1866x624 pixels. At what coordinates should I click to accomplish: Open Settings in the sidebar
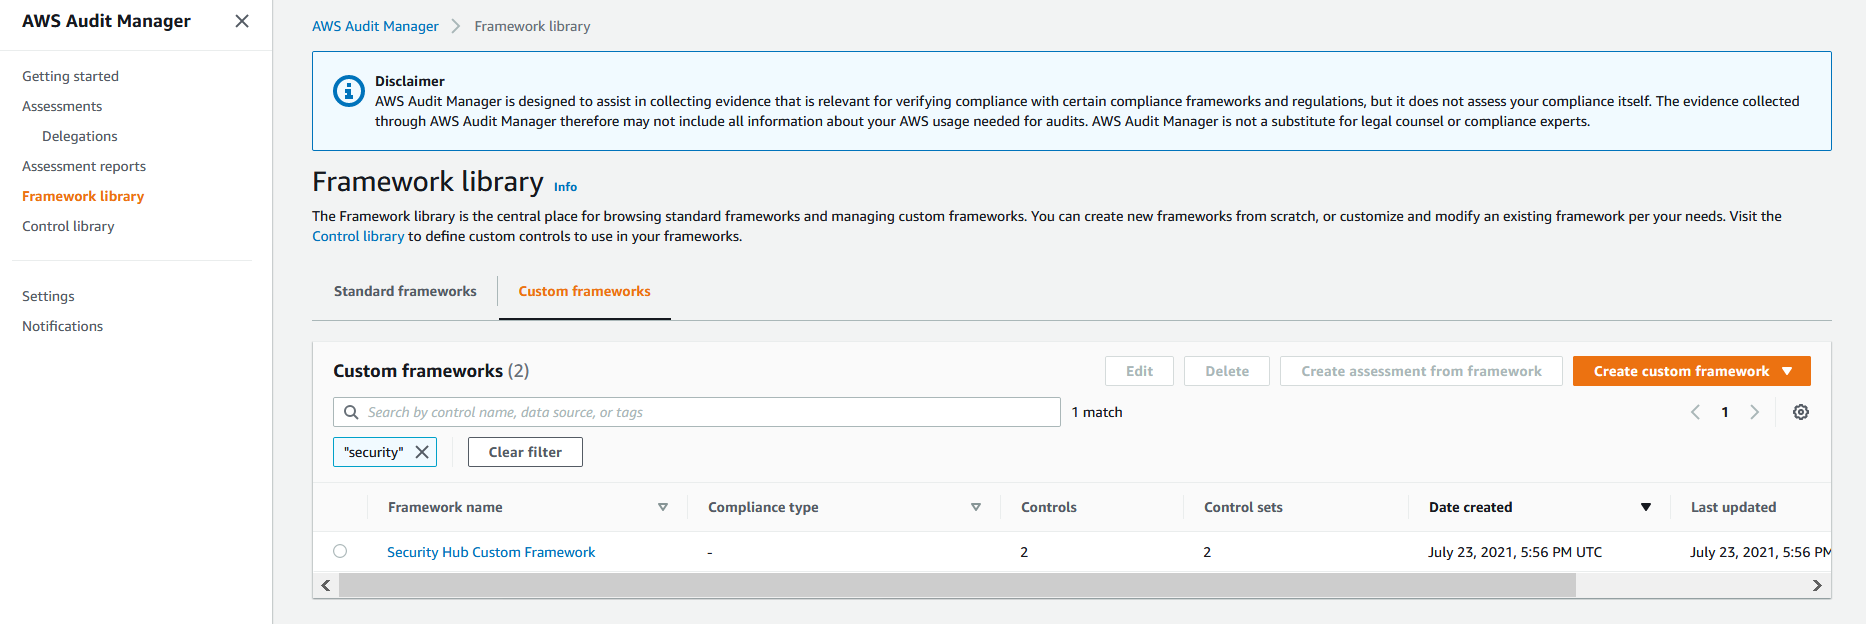48,296
